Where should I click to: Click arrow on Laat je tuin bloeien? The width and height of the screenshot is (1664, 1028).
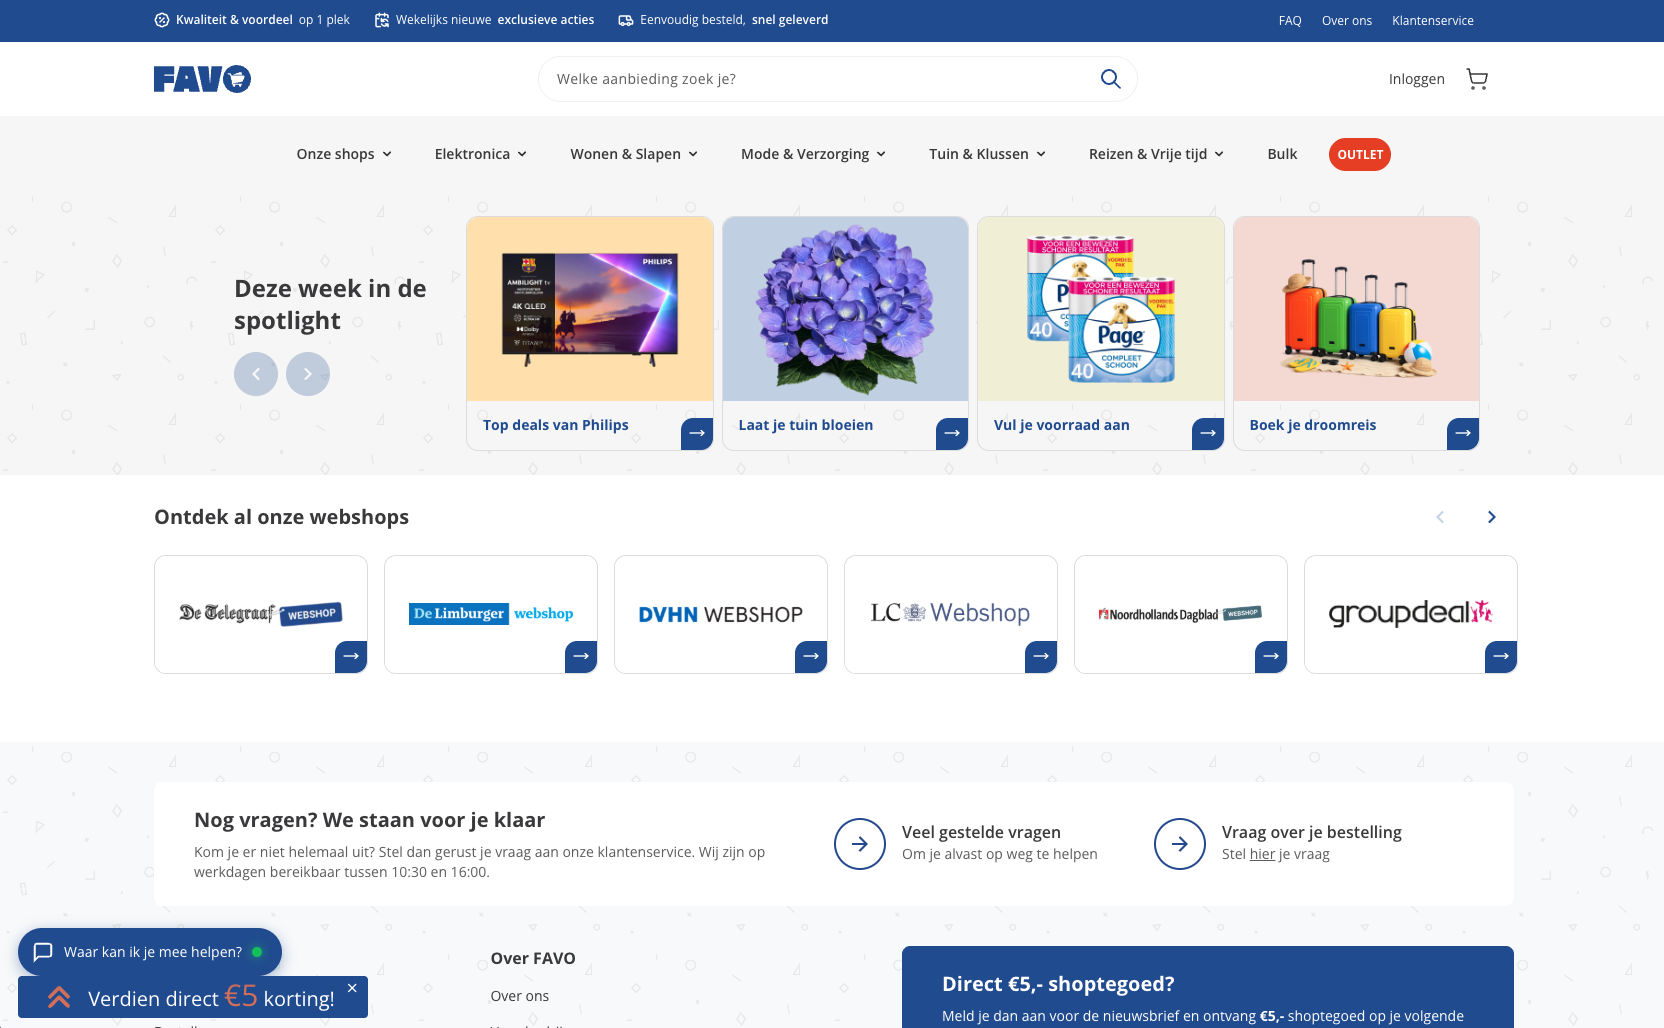pyautogui.click(x=952, y=434)
